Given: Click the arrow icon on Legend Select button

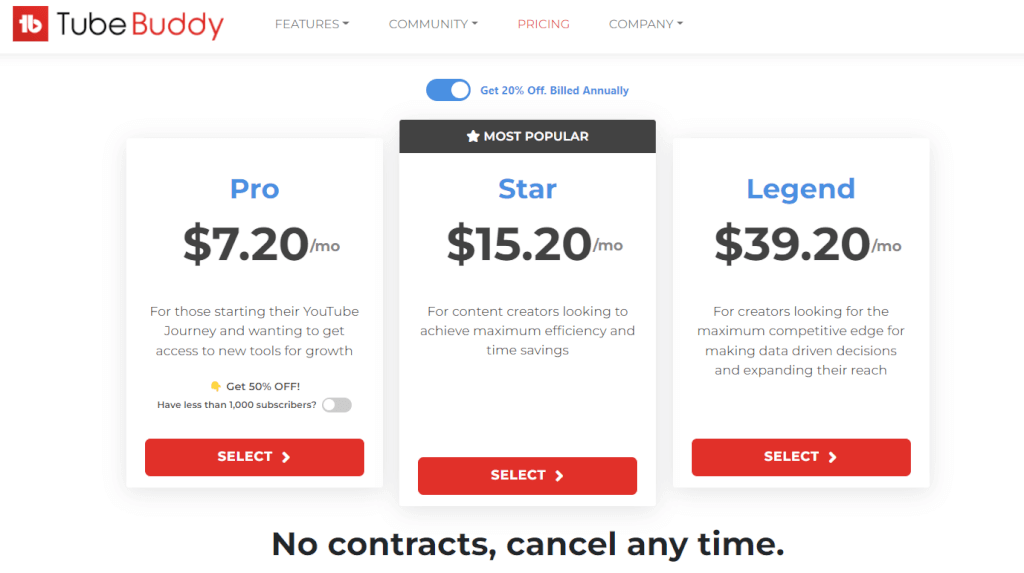Looking at the screenshot, I should (832, 457).
